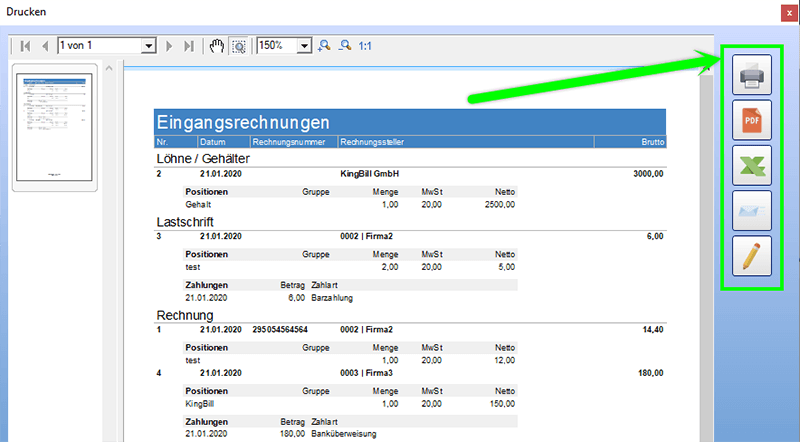Activate the hand pan tool

click(217, 46)
